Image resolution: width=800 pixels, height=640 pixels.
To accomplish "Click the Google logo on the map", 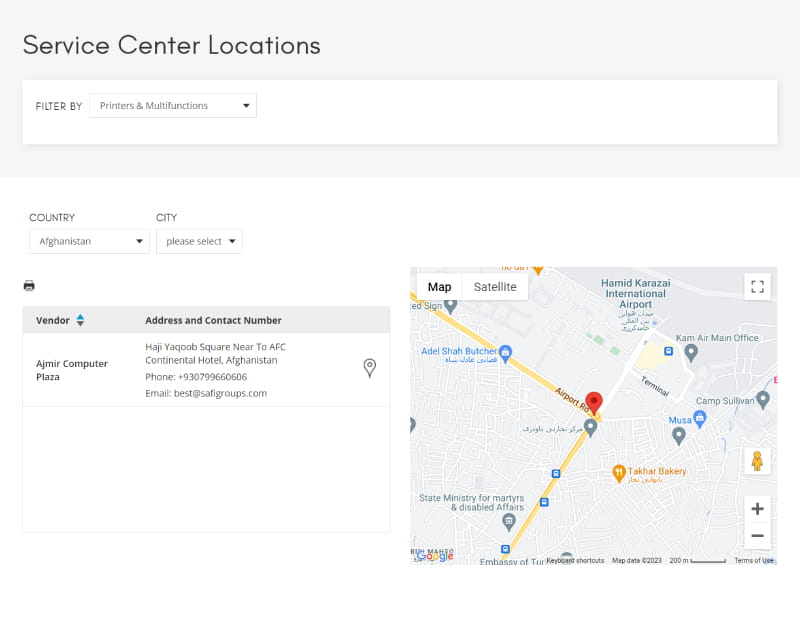I will [x=434, y=557].
